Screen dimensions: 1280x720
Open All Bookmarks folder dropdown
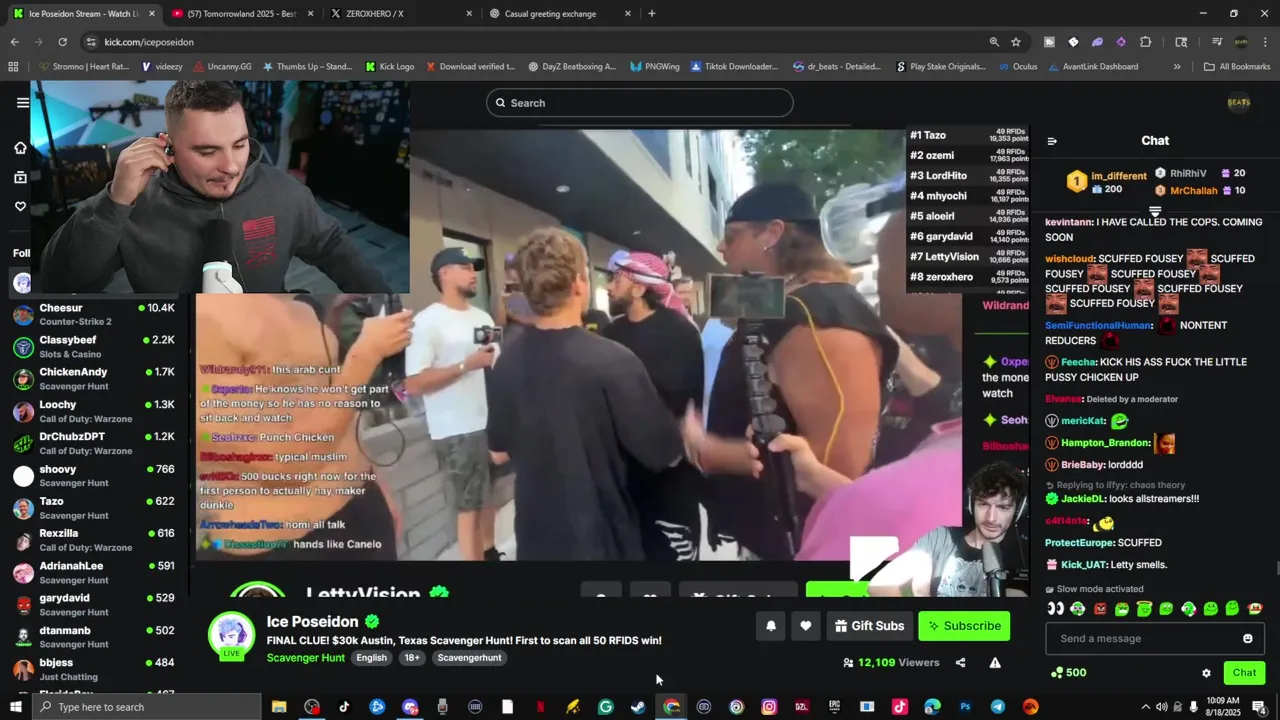[x=1237, y=66]
